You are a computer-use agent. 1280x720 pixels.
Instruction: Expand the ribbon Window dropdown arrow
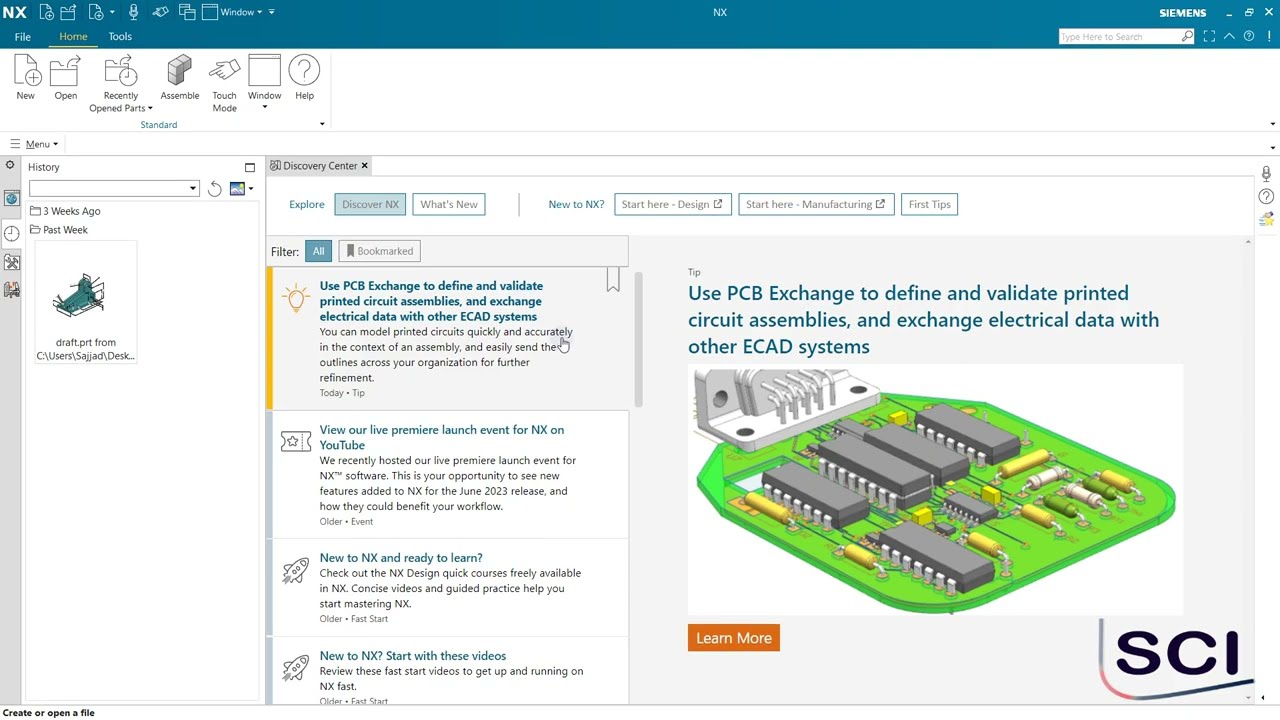[265, 108]
